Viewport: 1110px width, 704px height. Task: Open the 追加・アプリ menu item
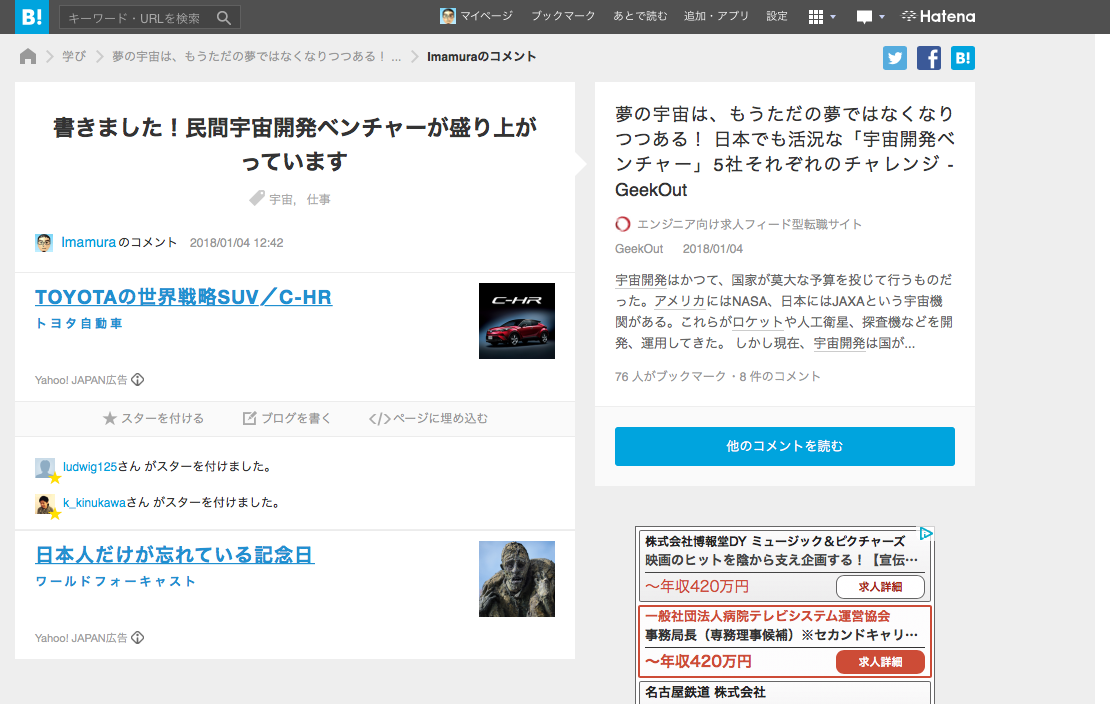click(716, 16)
